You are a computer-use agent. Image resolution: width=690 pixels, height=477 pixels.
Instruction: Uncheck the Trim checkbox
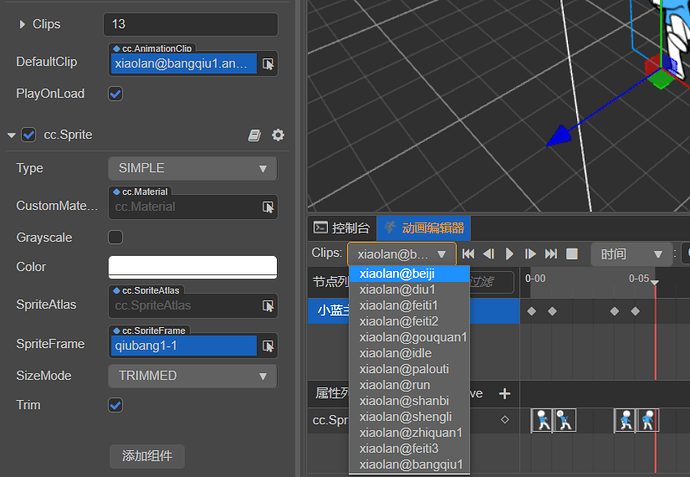coord(115,405)
